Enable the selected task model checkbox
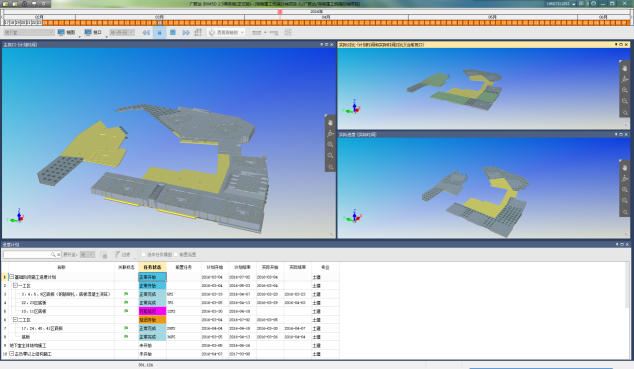 point(143,255)
